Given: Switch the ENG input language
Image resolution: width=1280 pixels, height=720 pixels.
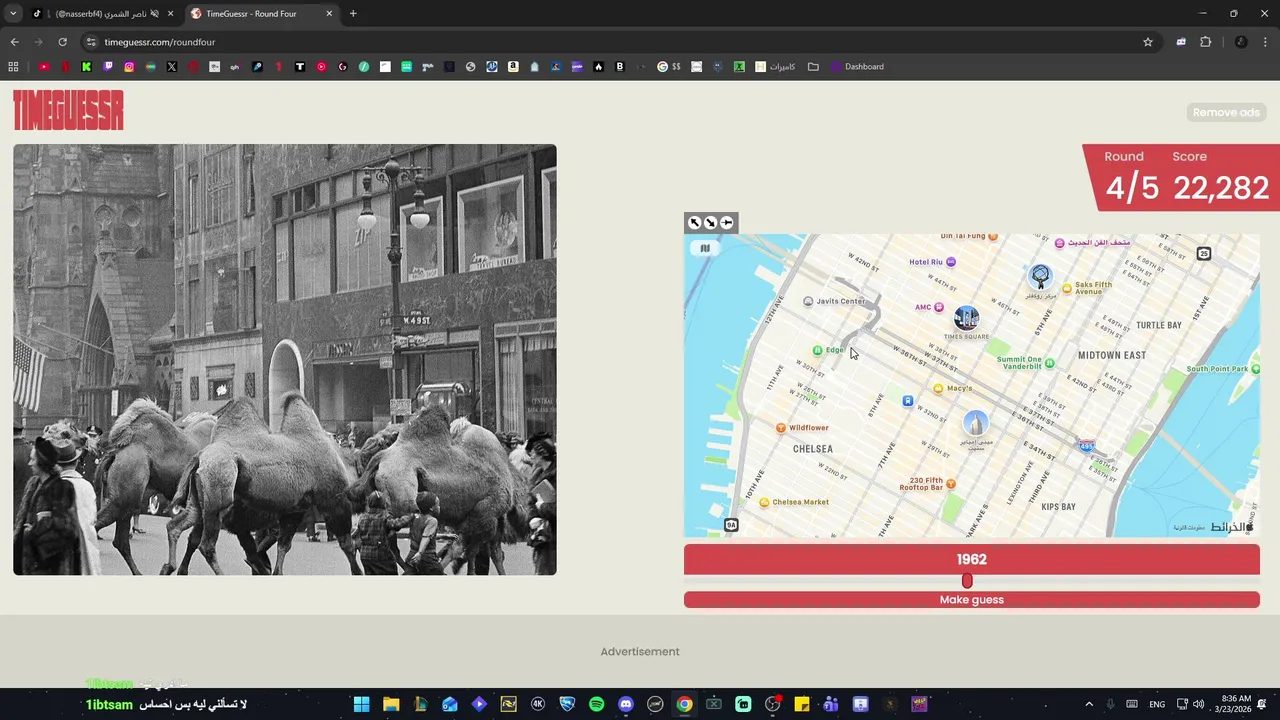Looking at the screenshot, I should (1157, 704).
